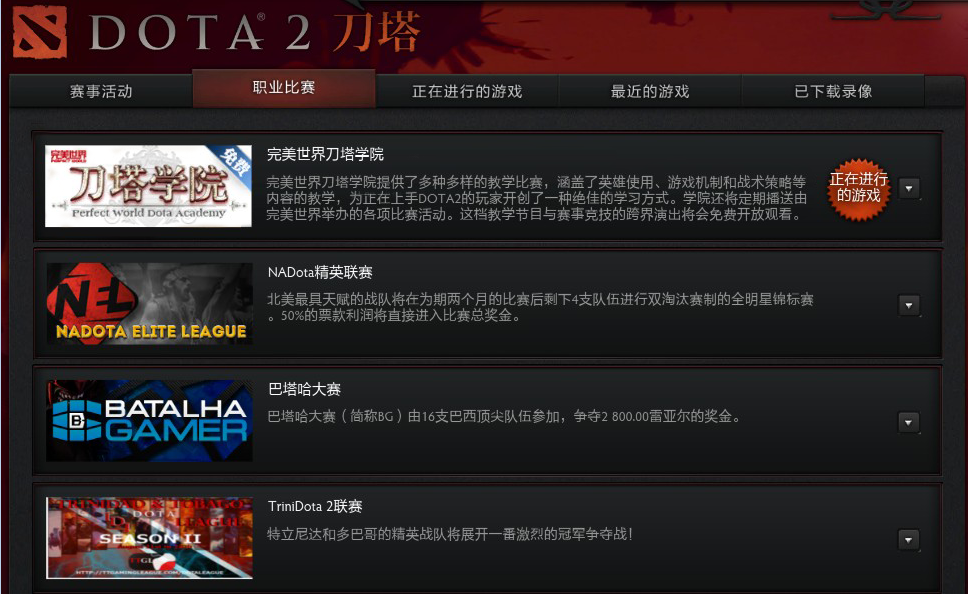The height and width of the screenshot is (594, 968).
Task: Open the TriniDota 2联赛 title link
Action: (315, 506)
